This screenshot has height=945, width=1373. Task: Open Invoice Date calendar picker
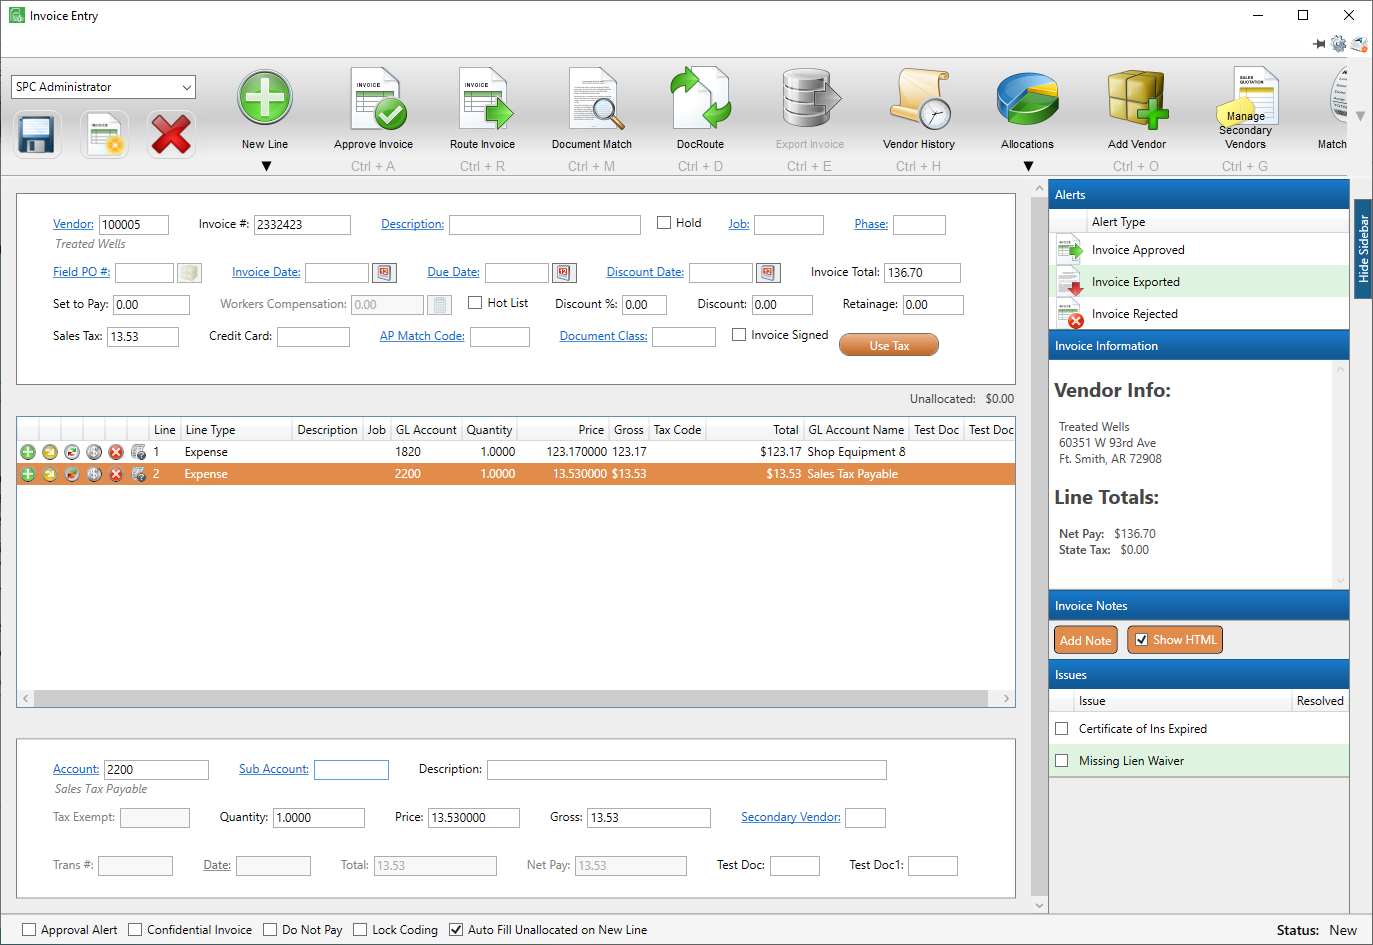coord(385,272)
